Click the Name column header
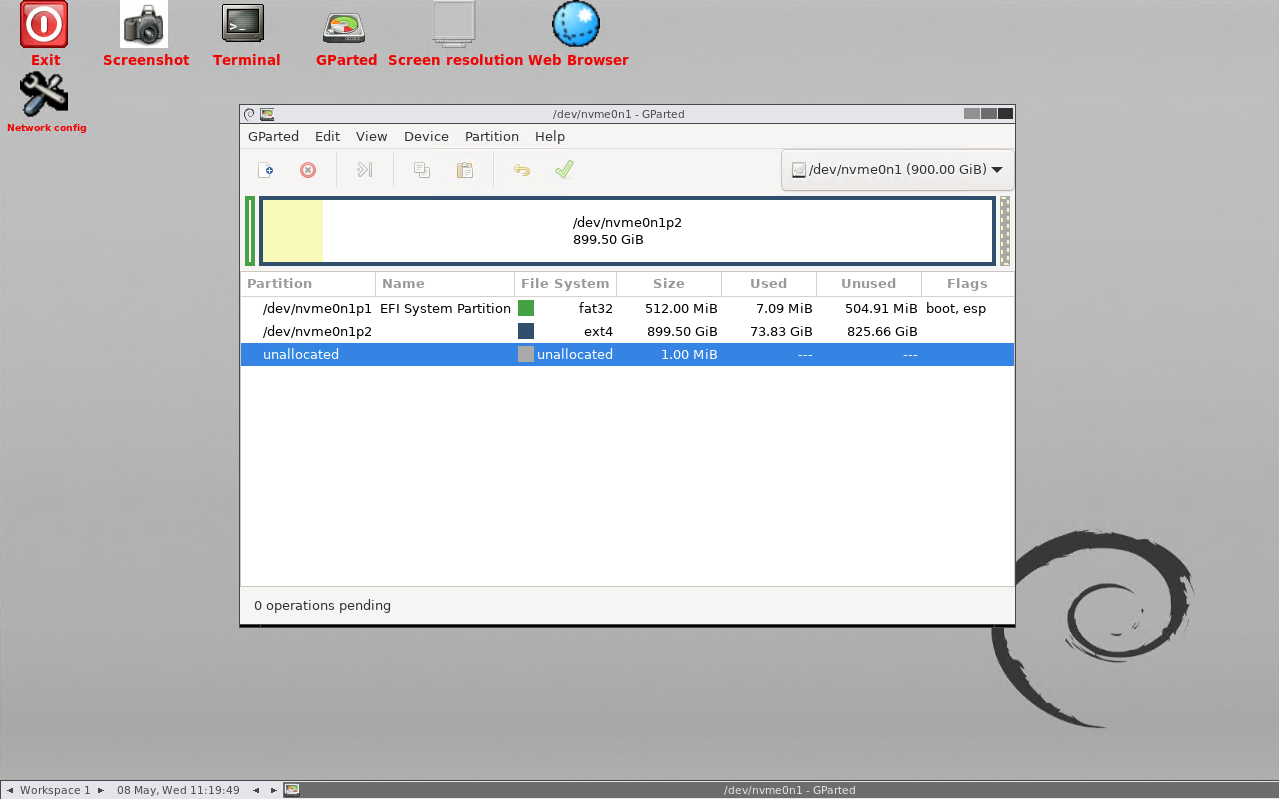The image size is (1279, 799). pos(445,284)
